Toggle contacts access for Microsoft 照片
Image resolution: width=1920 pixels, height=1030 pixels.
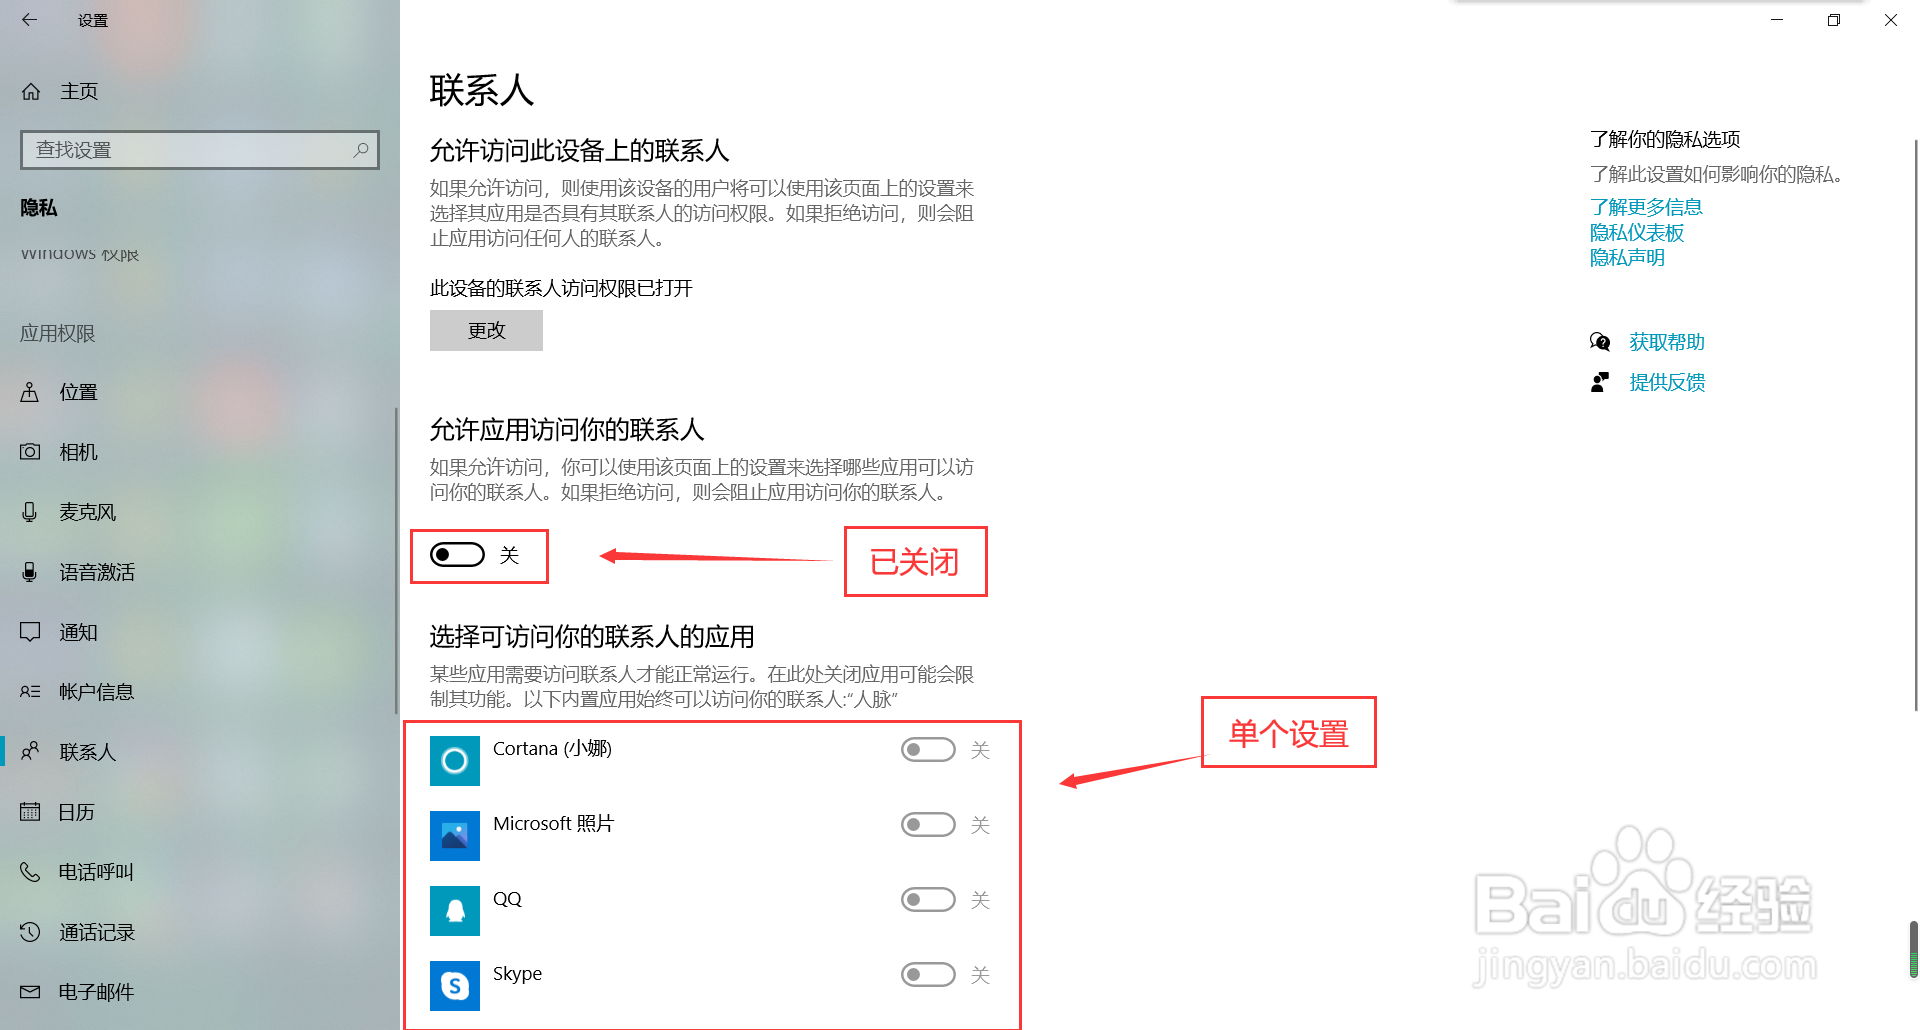coord(928,825)
